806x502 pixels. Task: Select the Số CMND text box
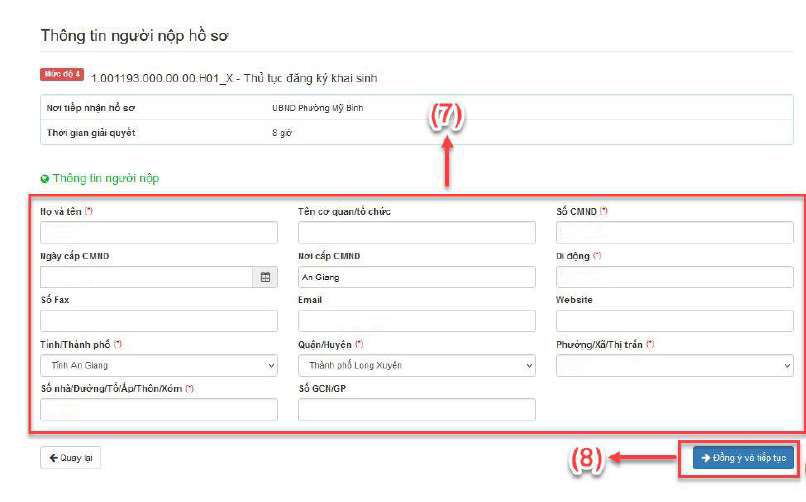click(x=674, y=233)
